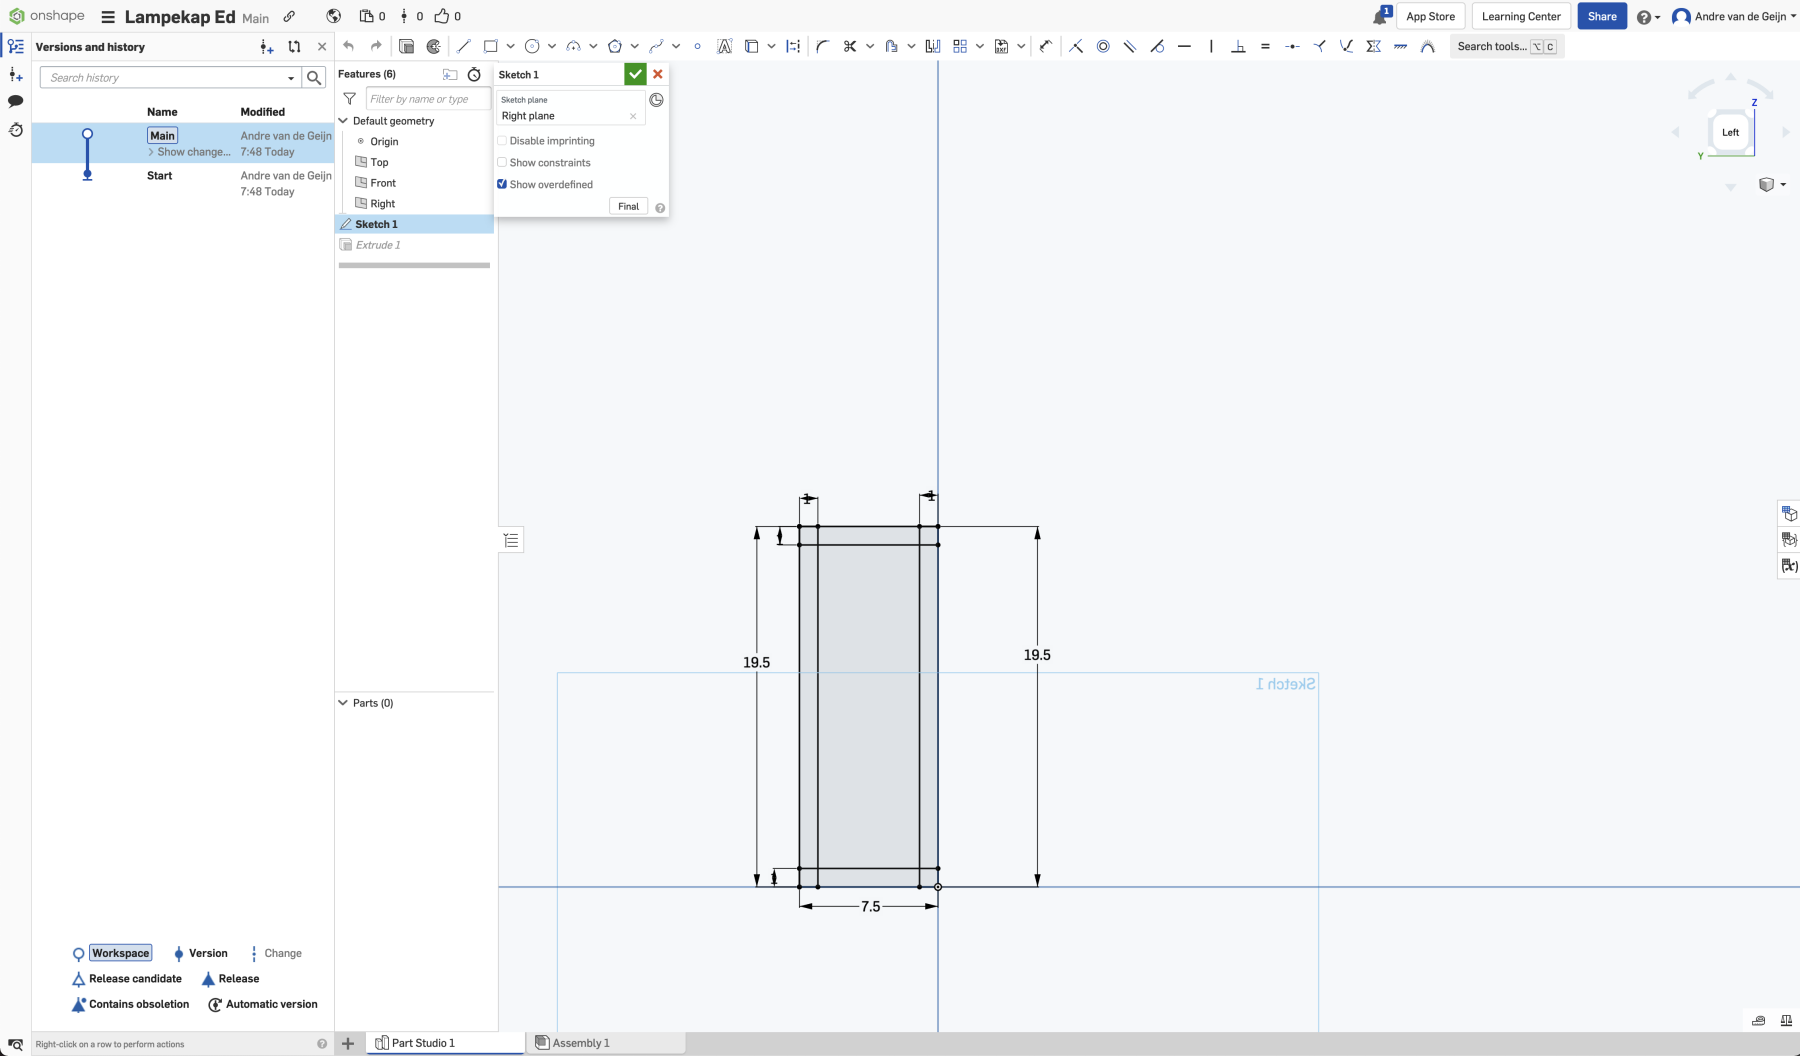1800x1056 pixels.
Task: Select the Trim scissors tool
Action: (850, 46)
